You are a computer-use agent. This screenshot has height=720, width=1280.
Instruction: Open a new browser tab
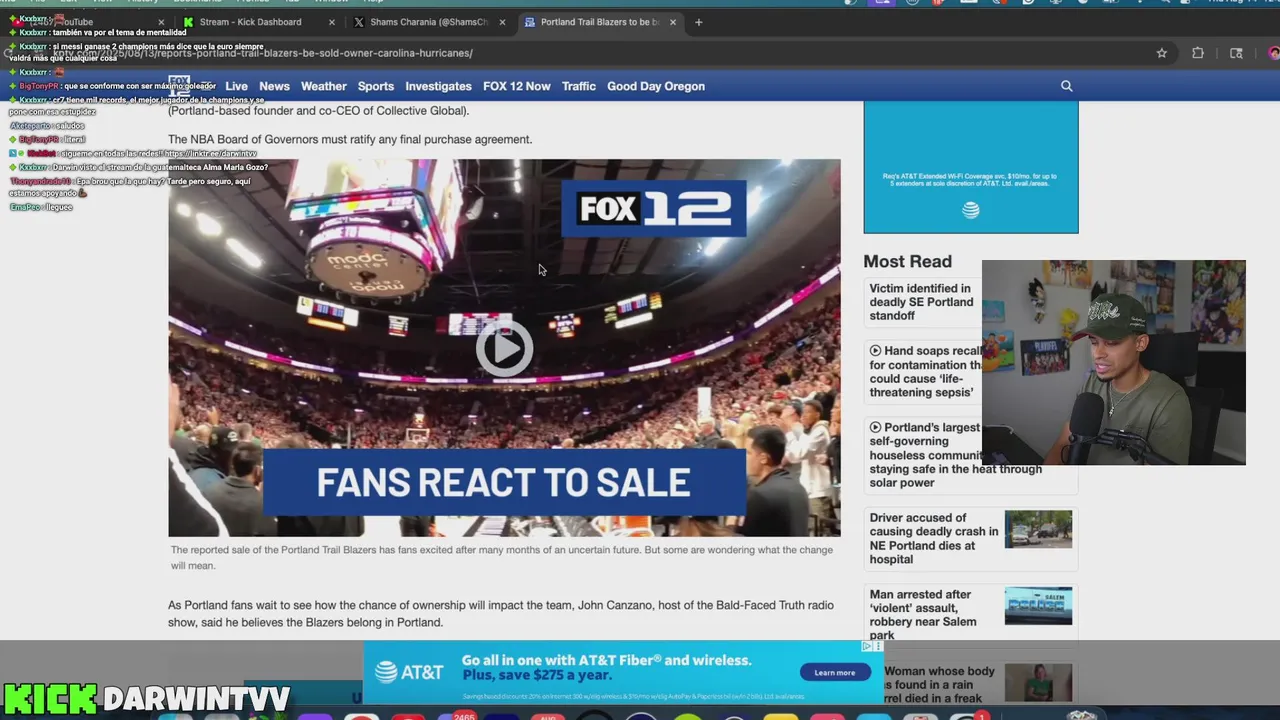[699, 22]
